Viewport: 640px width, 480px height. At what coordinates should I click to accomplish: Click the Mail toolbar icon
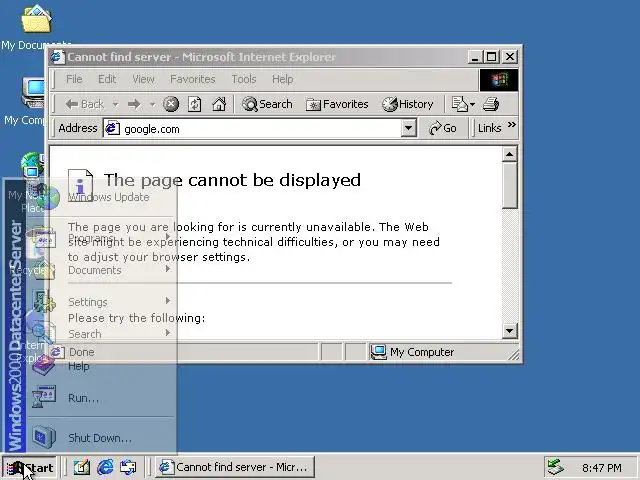pyautogui.click(x=460, y=104)
